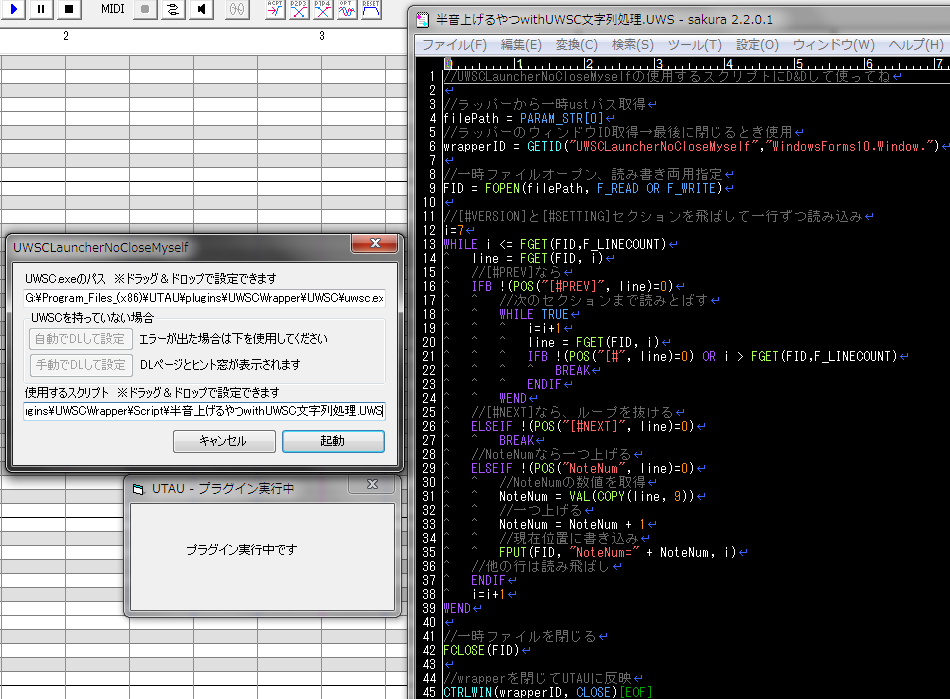Click the OPT waveform icon

click(x=347, y=9)
